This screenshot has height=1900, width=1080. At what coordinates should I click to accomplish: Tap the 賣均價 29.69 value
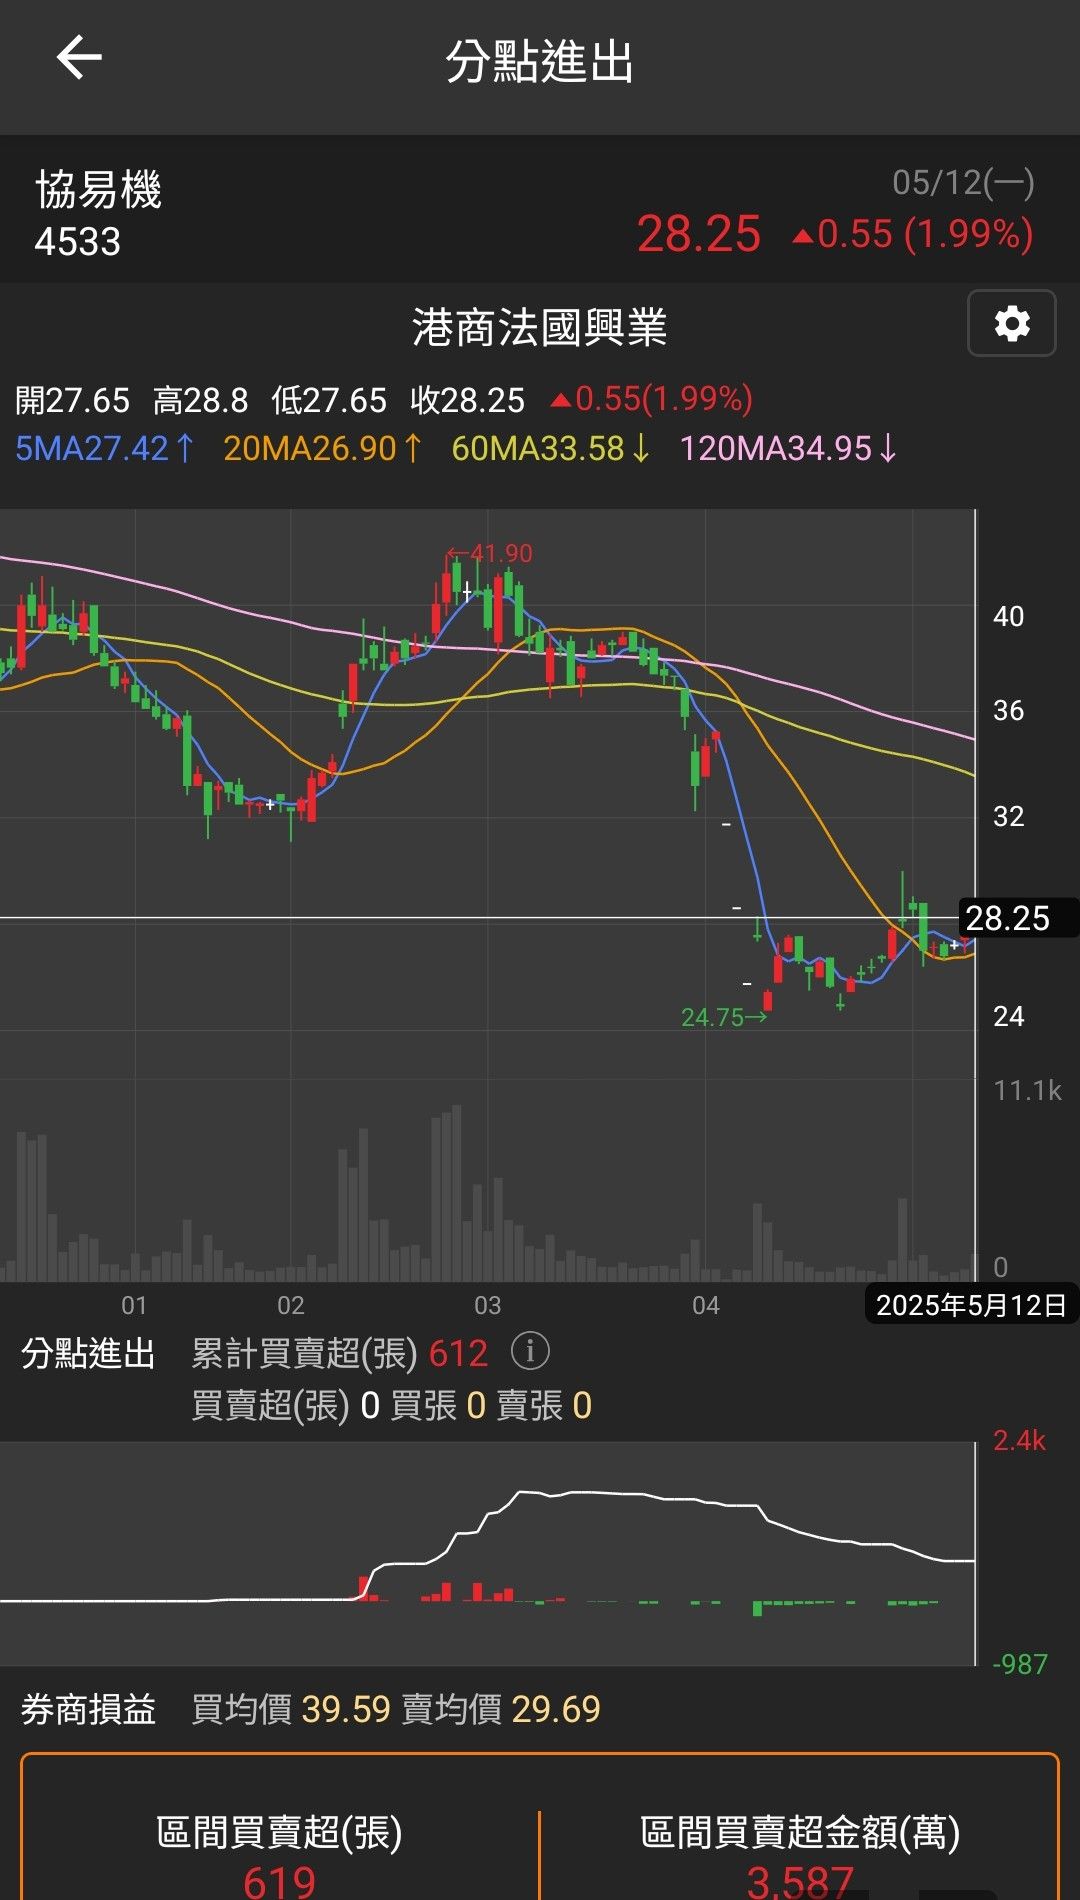tap(555, 1709)
